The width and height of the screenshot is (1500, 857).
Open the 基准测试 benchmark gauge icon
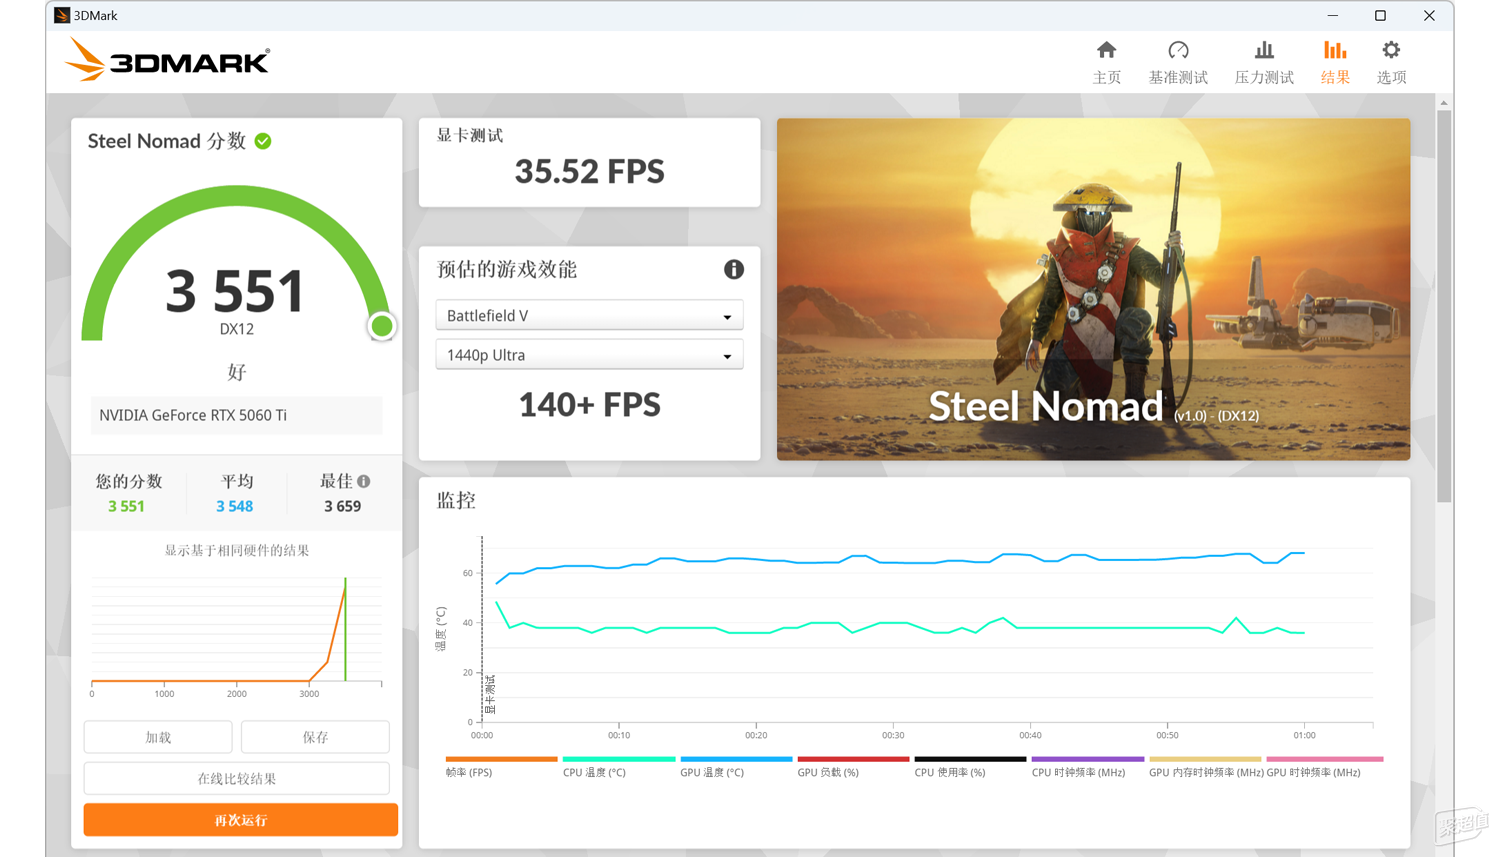coord(1178,50)
